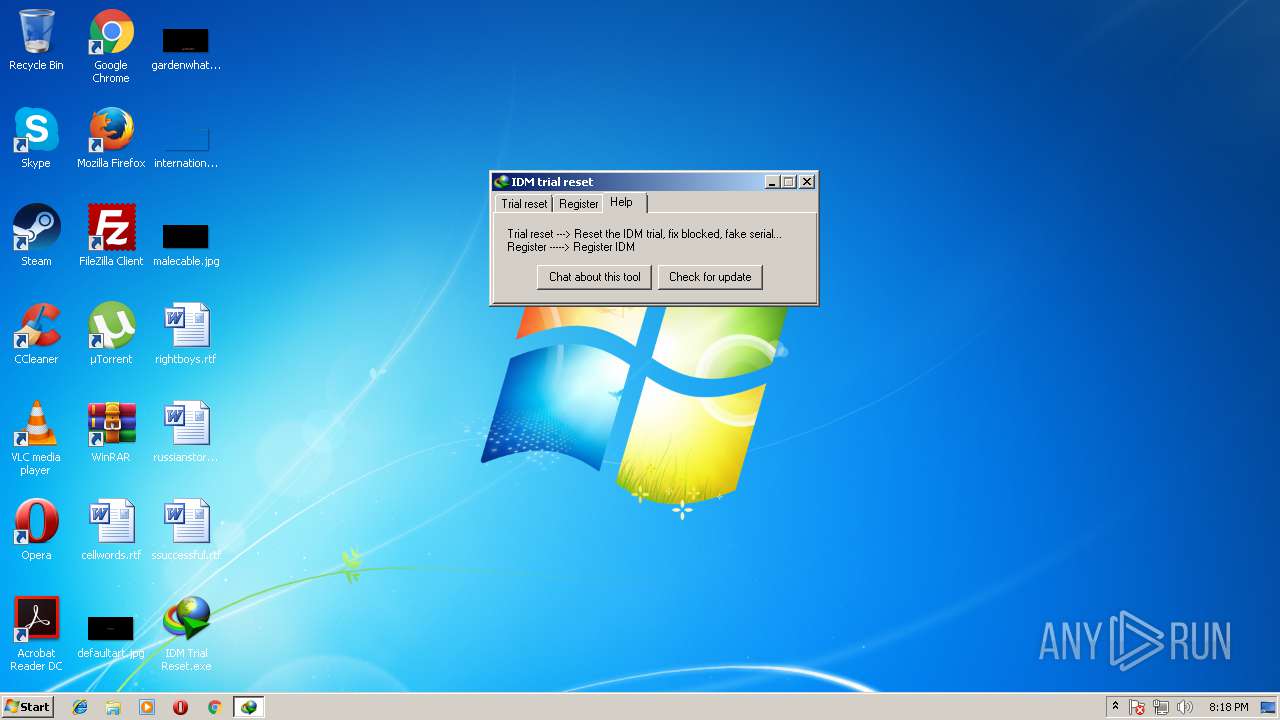Click the 8:18 PM clock

(x=1228, y=707)
